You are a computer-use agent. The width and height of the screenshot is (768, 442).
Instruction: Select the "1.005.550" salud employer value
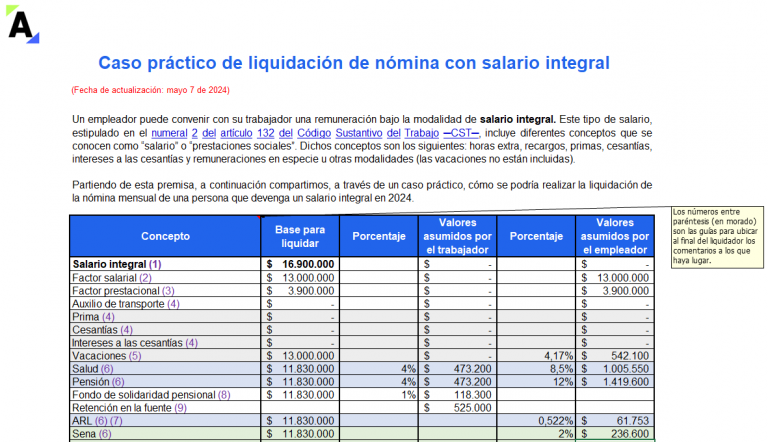coord(615,368)
